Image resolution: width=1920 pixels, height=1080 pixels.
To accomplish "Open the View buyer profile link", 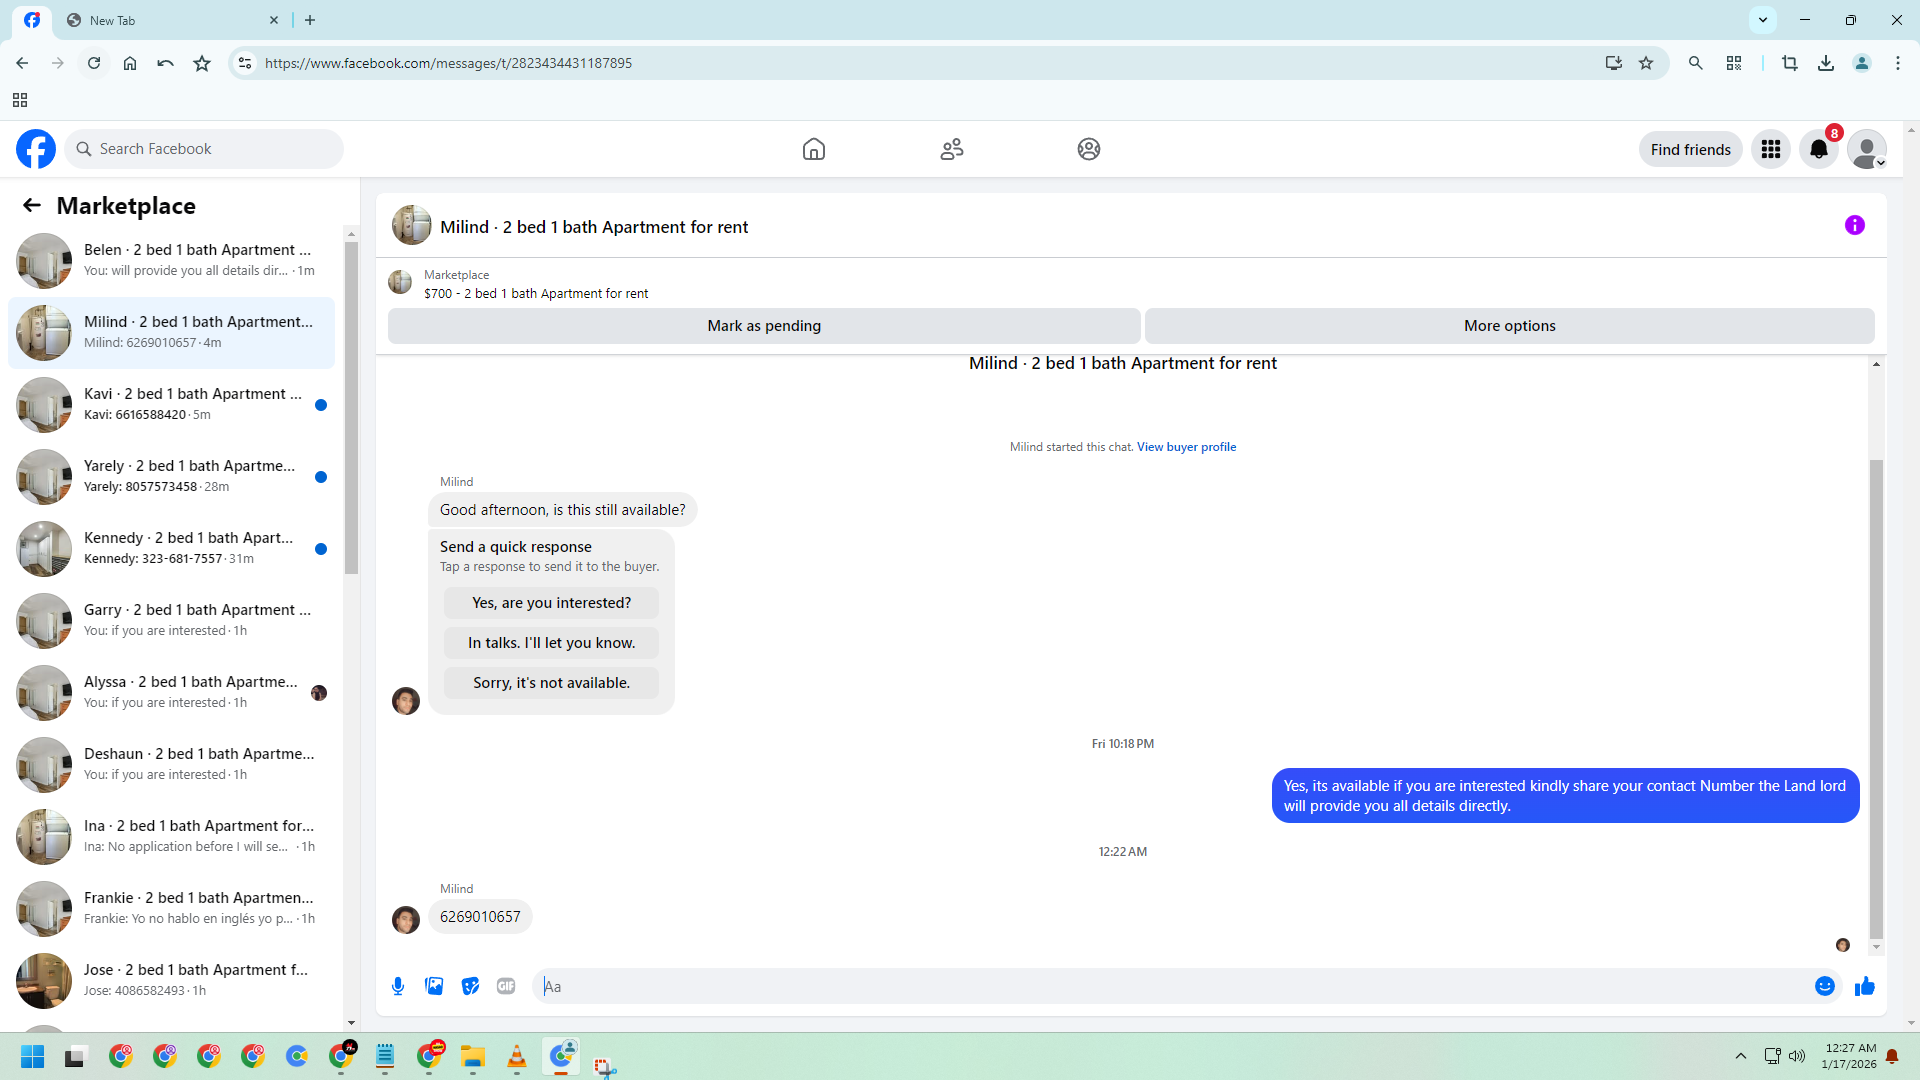I will (x=1186, y=447).
